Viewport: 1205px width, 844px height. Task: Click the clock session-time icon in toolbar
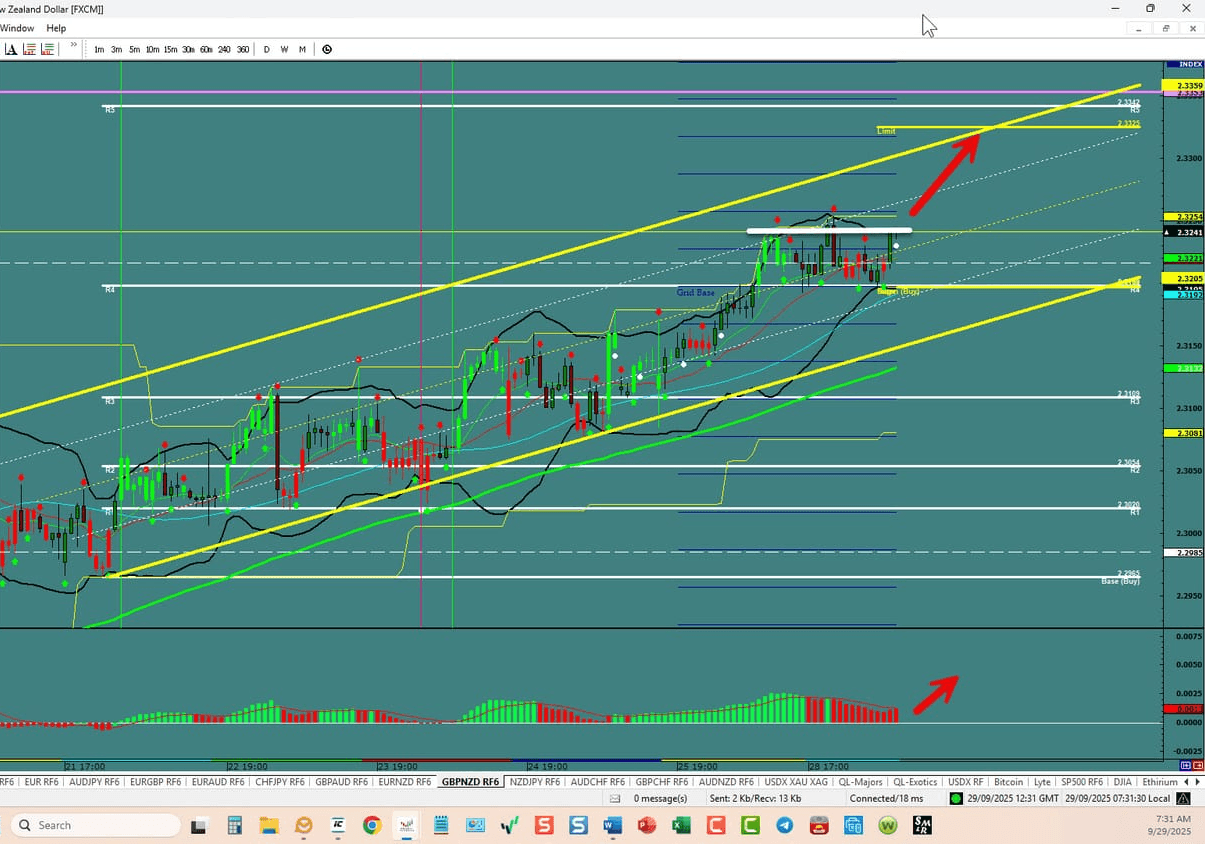[327, 48]
